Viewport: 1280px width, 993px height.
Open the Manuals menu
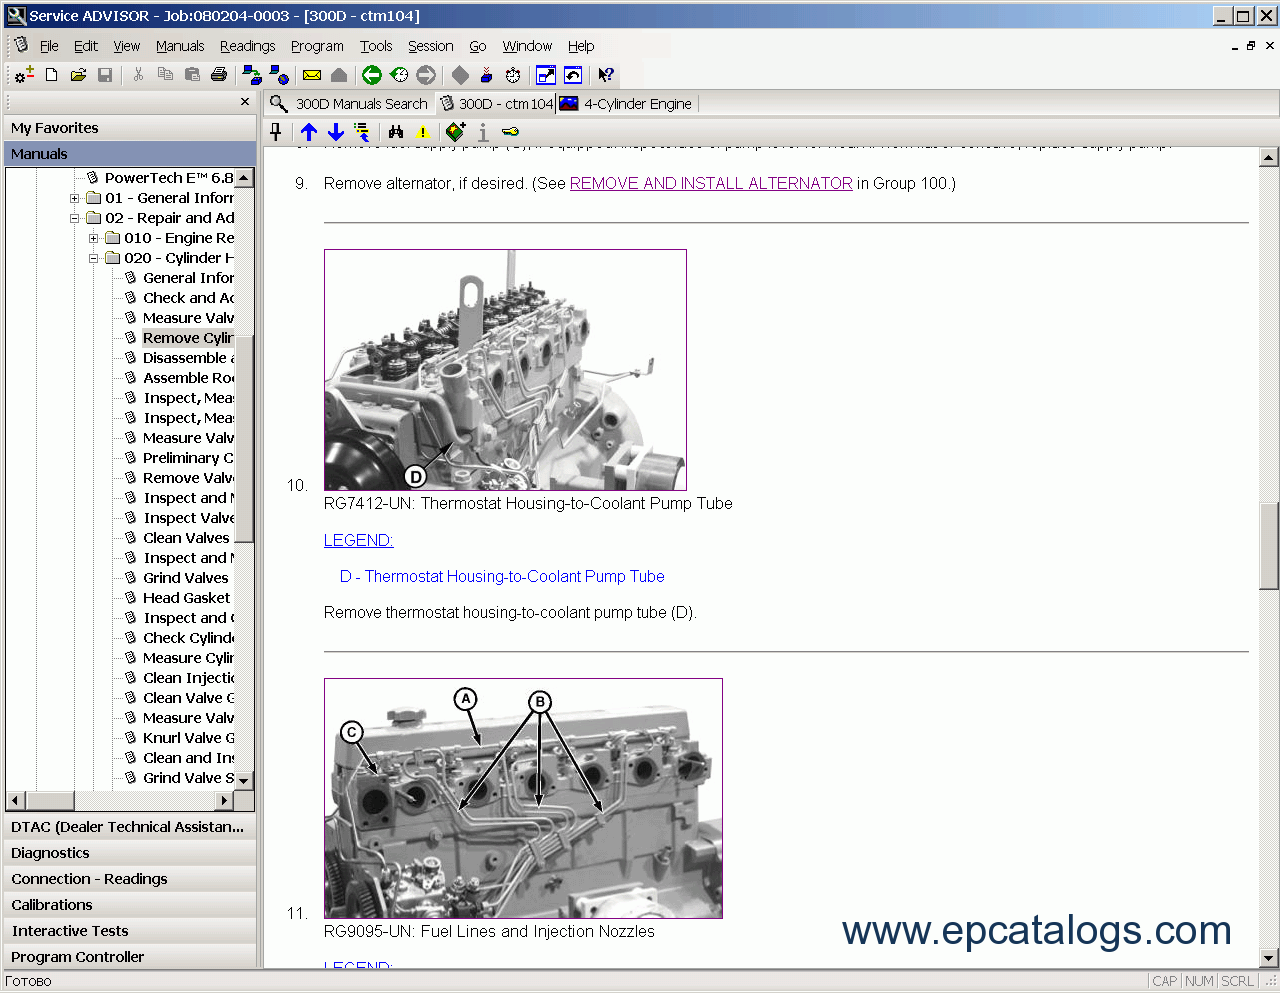tap(180, 46)
